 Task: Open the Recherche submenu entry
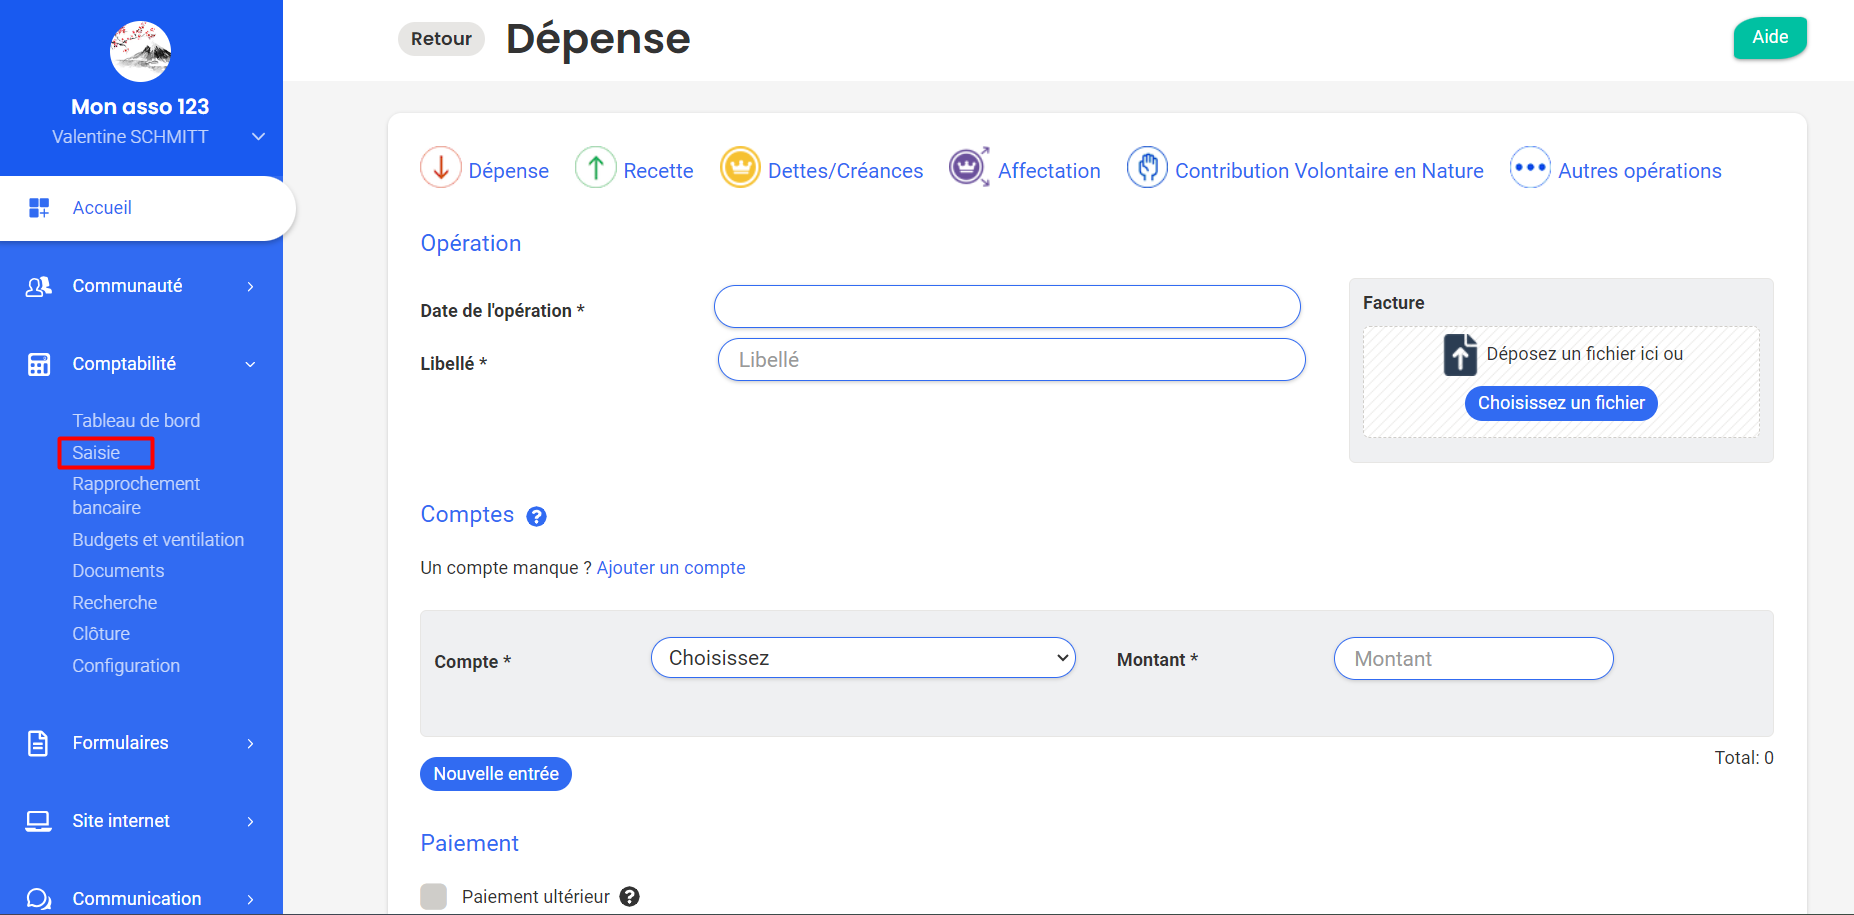coord(115,603)
